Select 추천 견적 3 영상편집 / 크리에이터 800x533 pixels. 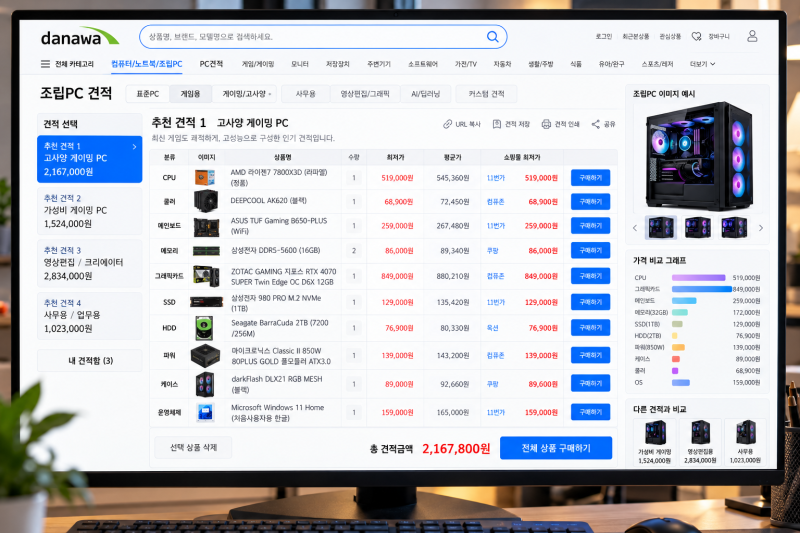coord(90,263)
